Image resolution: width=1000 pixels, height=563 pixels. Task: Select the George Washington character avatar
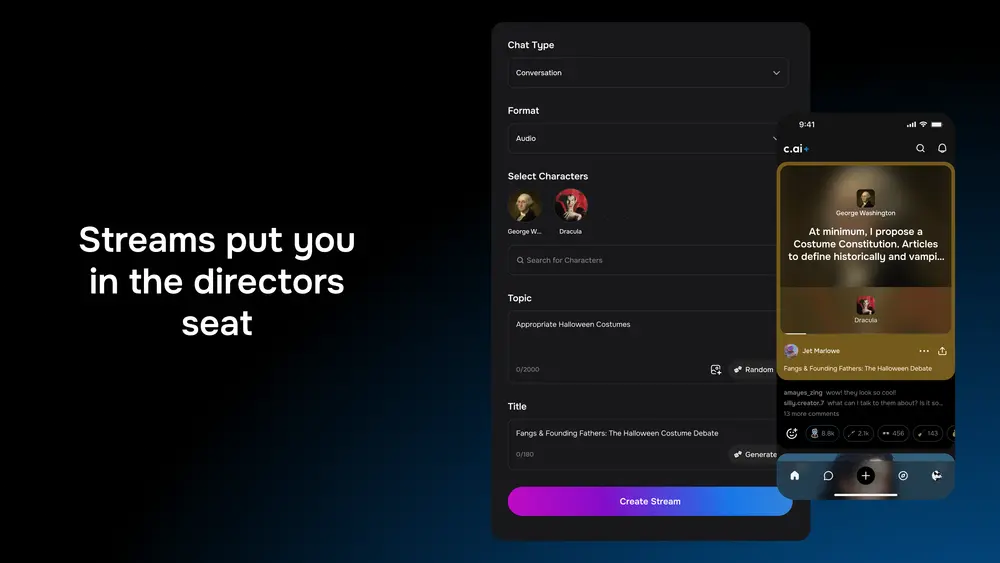[524, 206]
